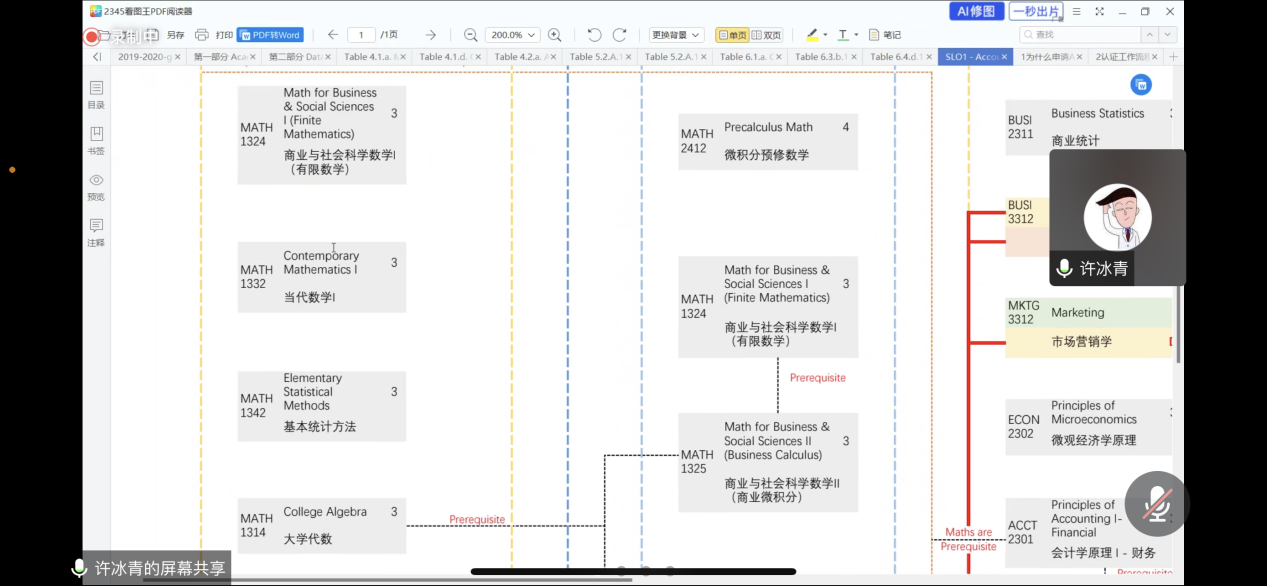The height and width of the screenshot is (586, 1267).
Task: Zoom out with the minus magnifier
Action: [470, 35]
